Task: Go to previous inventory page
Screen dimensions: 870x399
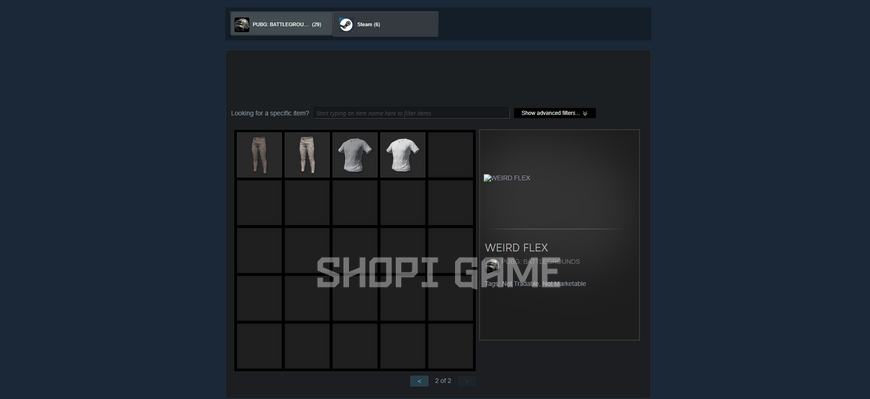Action: [419, 381]
